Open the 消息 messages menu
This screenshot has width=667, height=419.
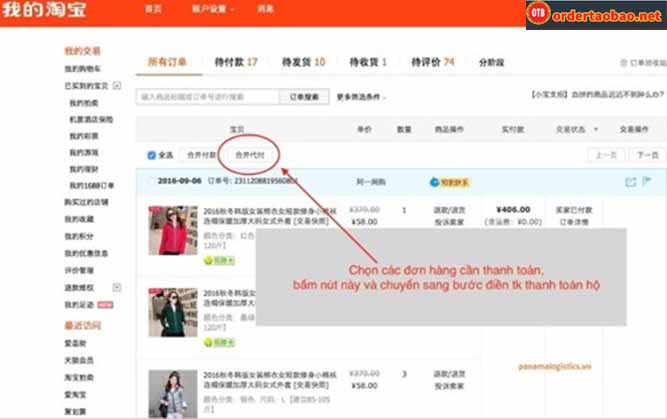click(265, 9)
